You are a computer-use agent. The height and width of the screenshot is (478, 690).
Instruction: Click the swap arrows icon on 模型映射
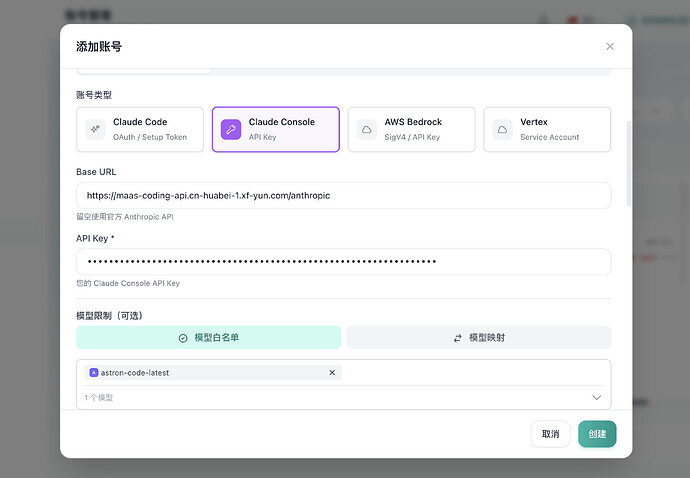pos(458,338)
